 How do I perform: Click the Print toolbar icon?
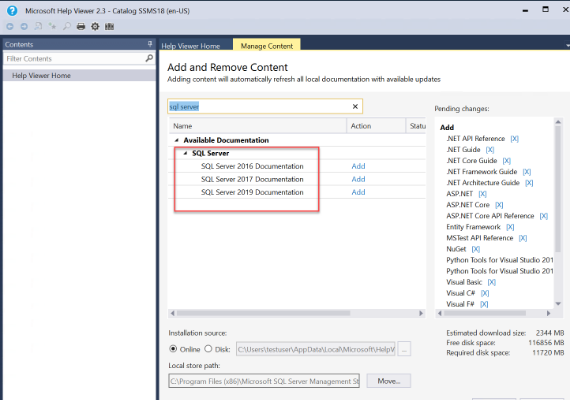[x=81, y=26]
